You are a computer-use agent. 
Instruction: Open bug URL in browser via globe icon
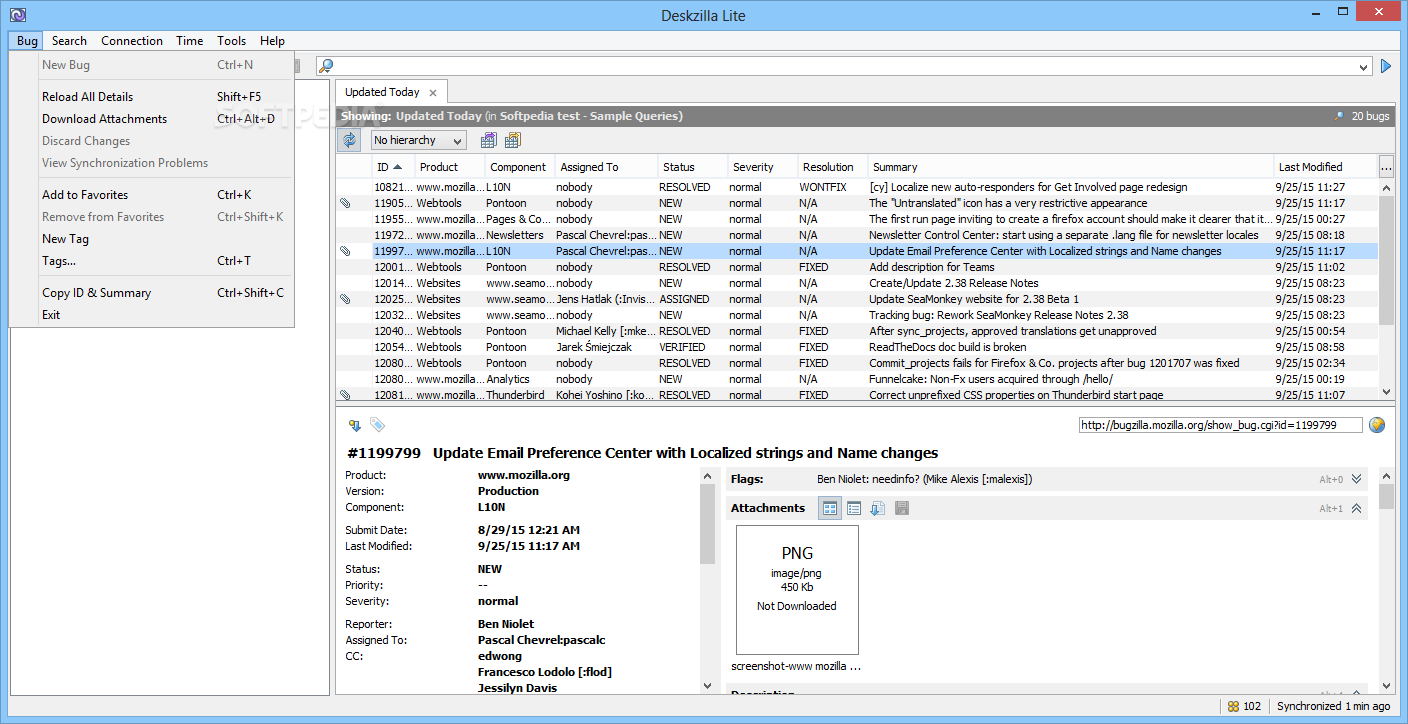[1377, 425]
